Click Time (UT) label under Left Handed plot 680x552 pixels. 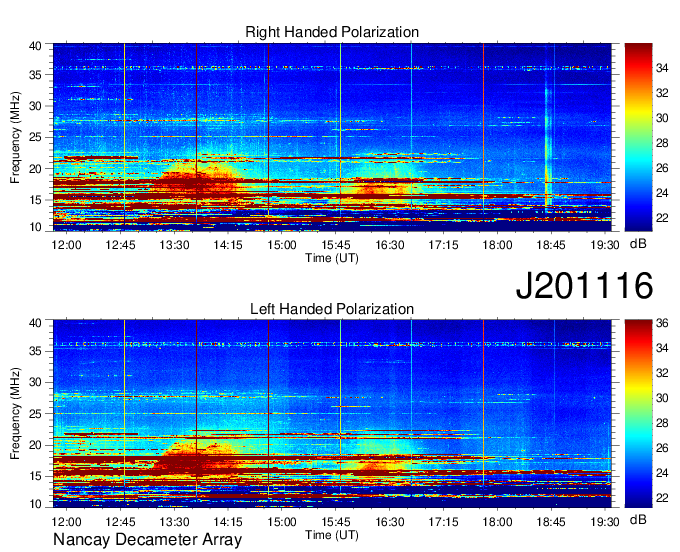point(332,535)
